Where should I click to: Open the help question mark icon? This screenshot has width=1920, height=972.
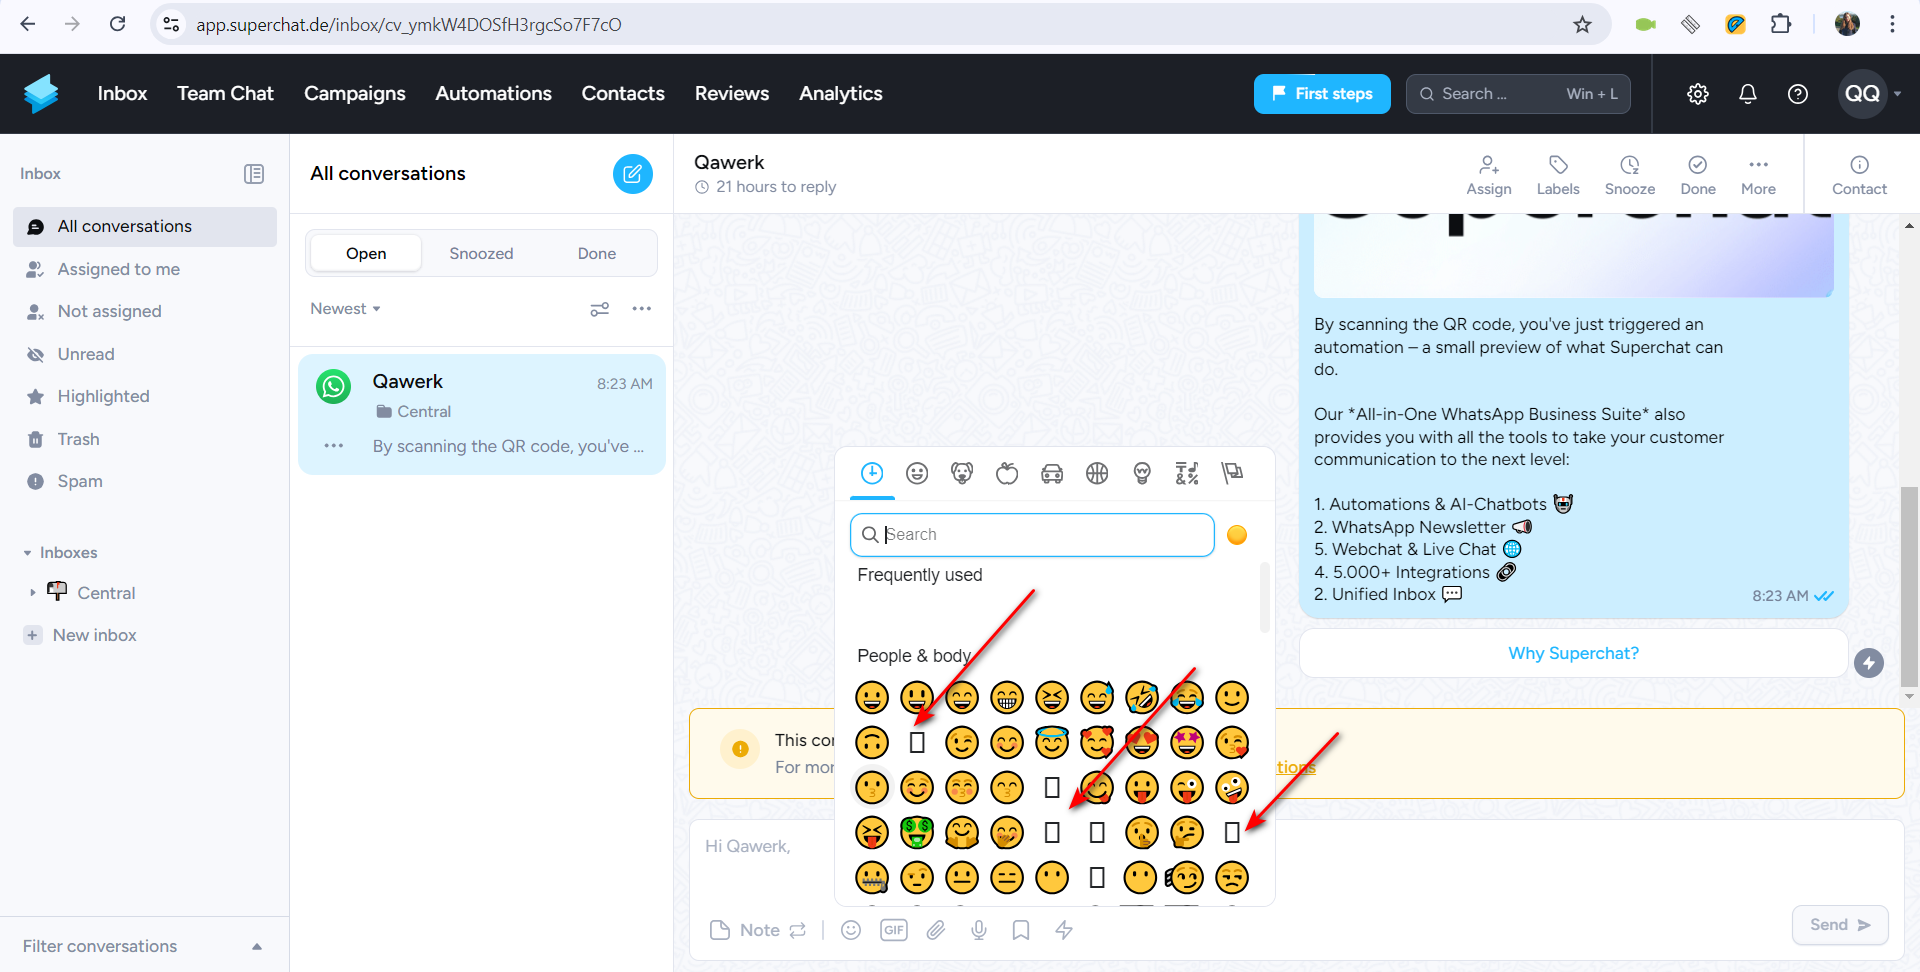pyautogui.click(x=1798, y=94)
